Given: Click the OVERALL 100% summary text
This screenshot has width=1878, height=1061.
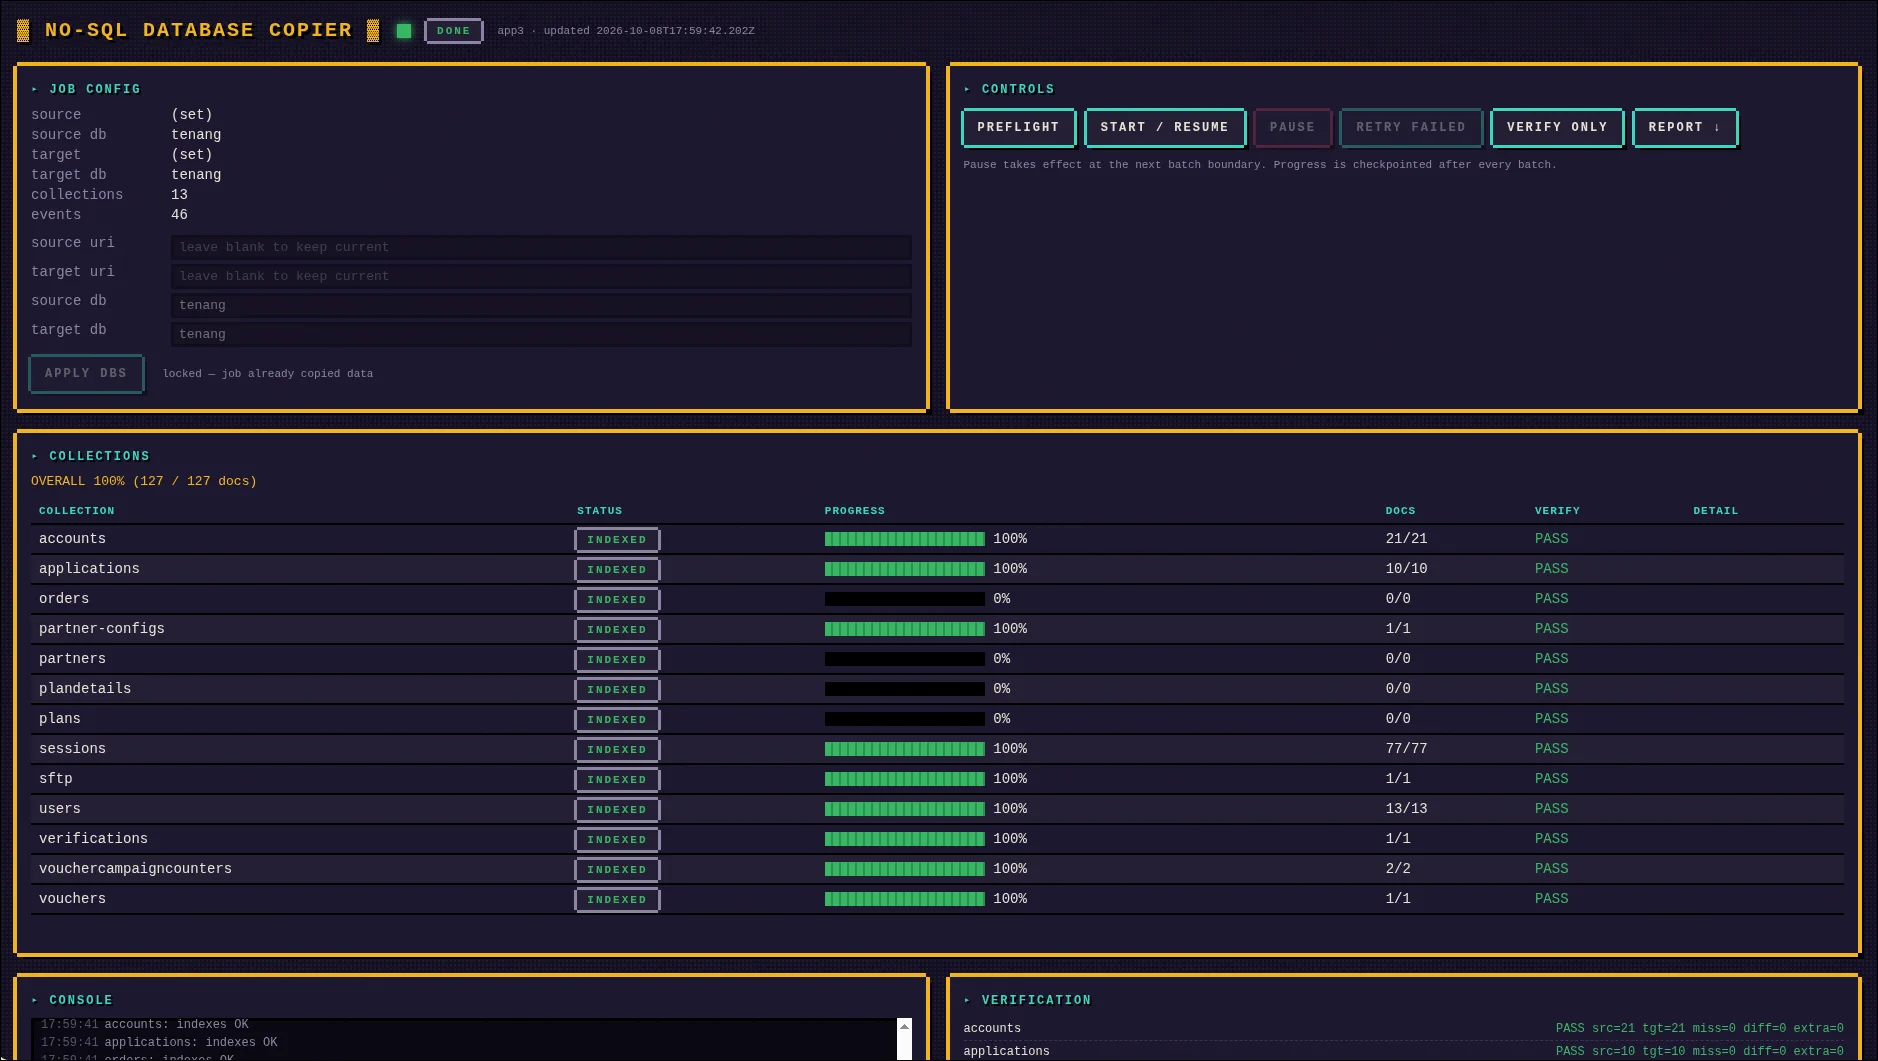Looking at the screenshot, I should pyautogui.click(x=144, y=481).
